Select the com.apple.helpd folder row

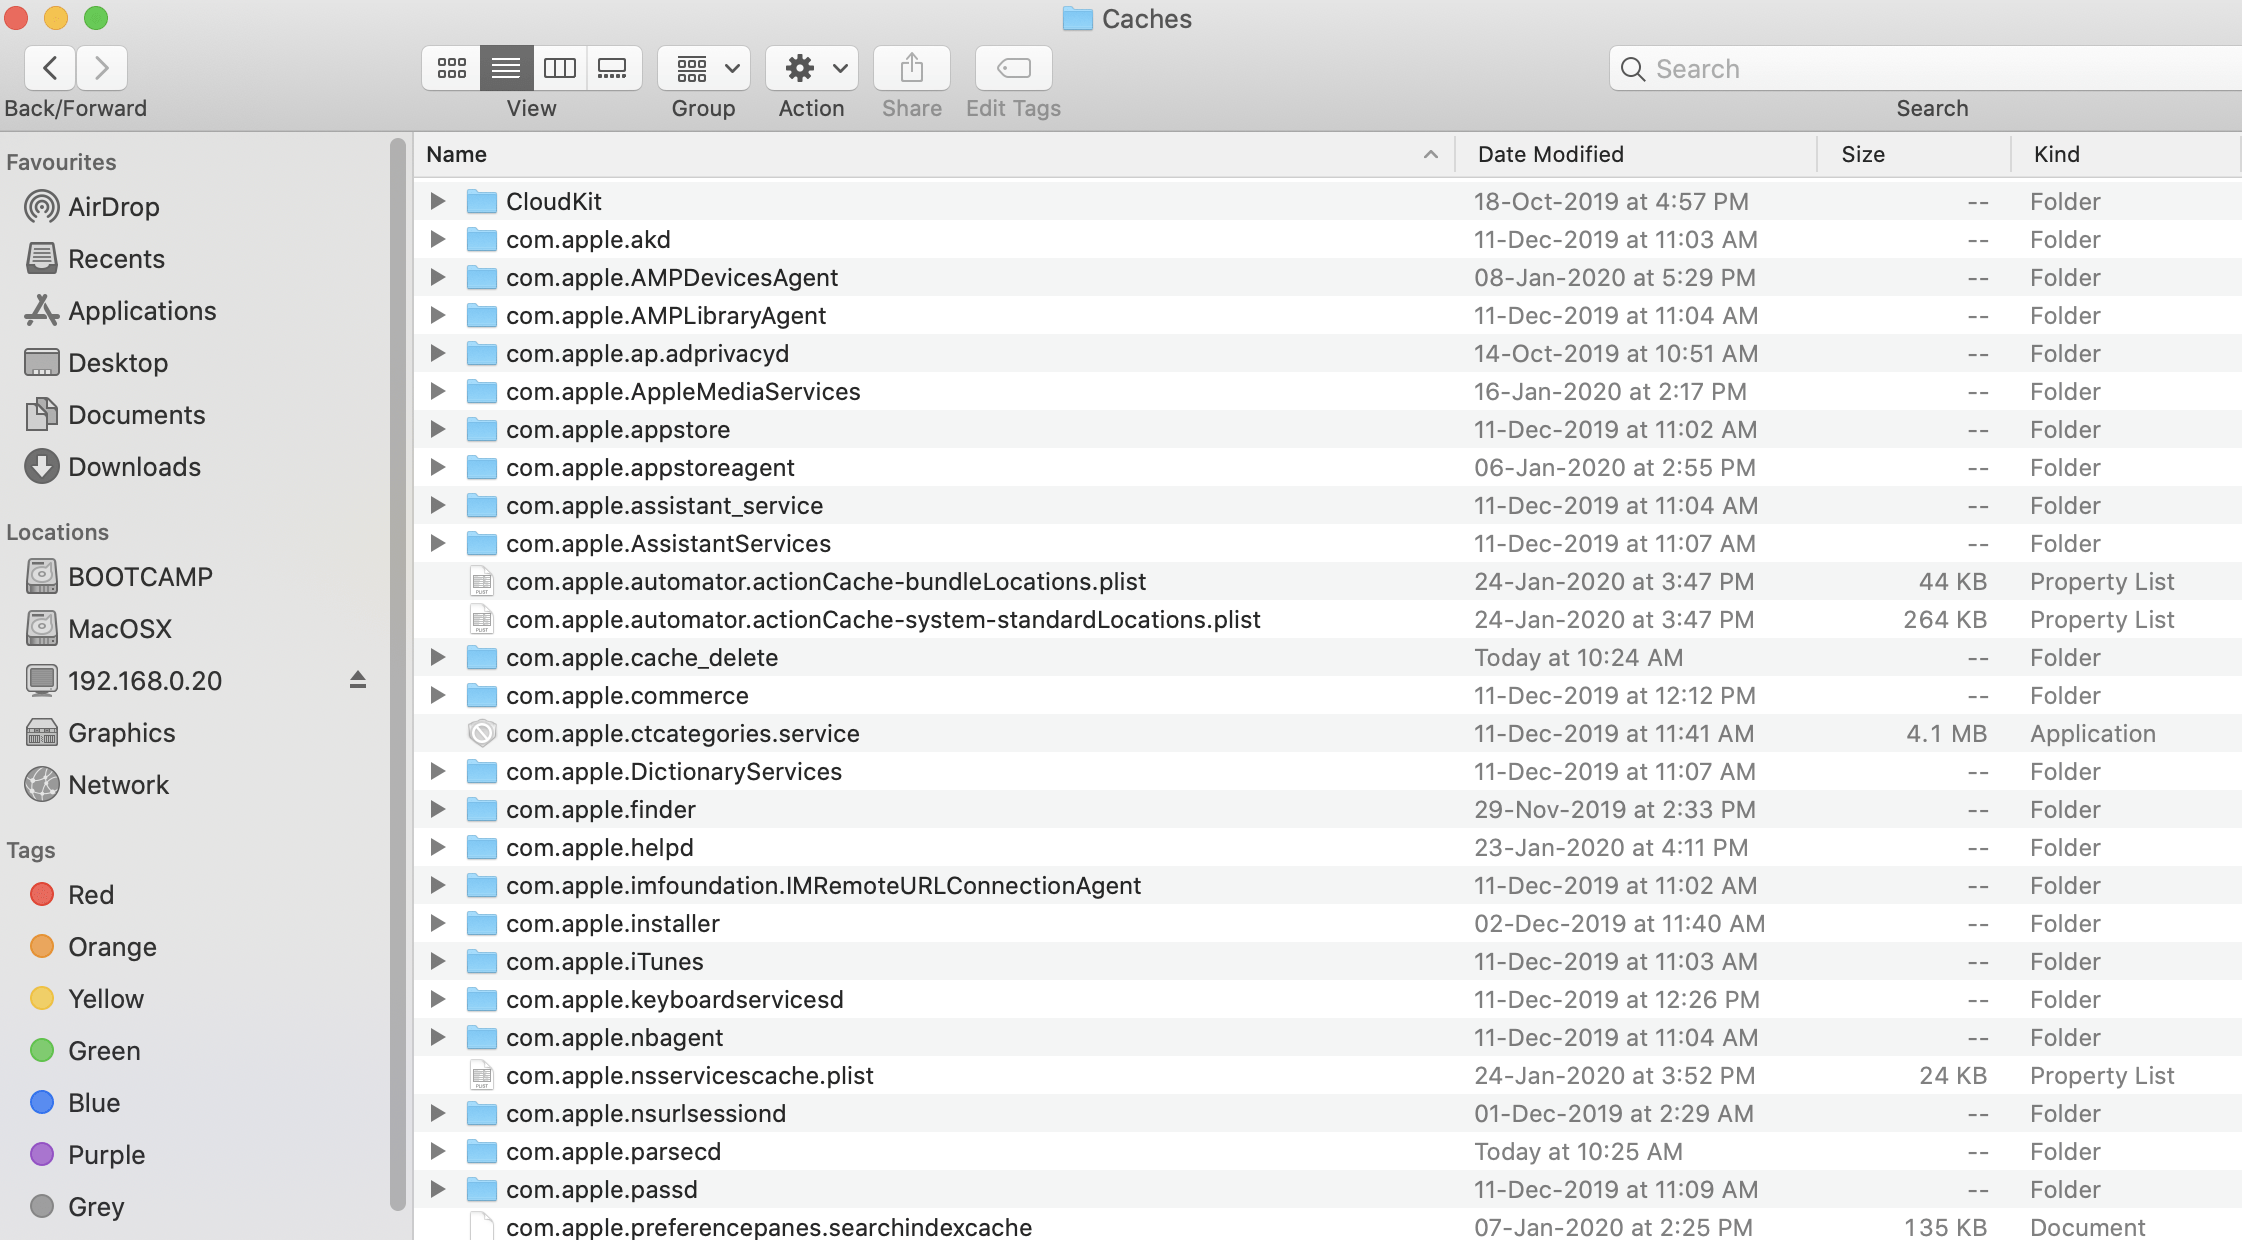coord(1328,847)
